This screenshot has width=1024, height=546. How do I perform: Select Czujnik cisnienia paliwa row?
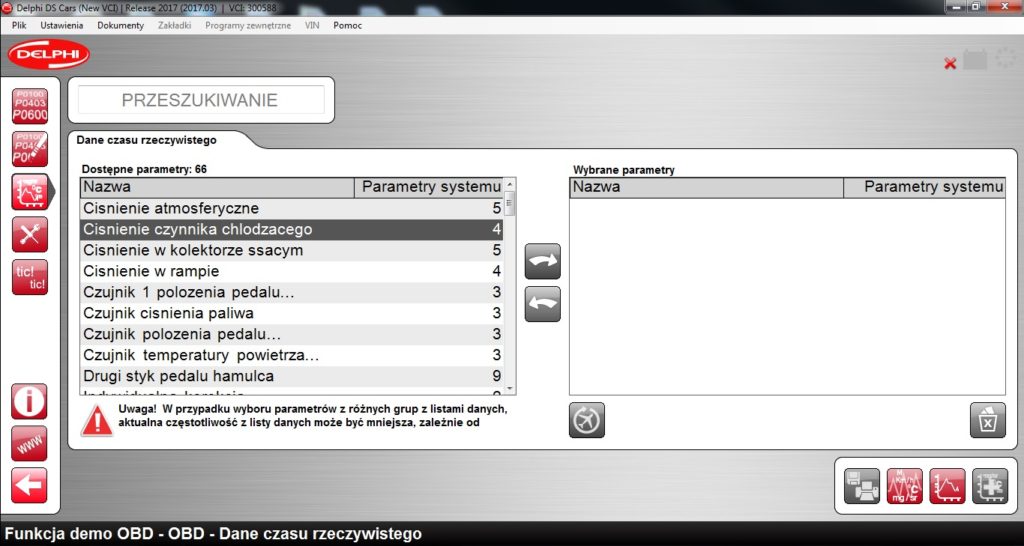tap(292, 313)
